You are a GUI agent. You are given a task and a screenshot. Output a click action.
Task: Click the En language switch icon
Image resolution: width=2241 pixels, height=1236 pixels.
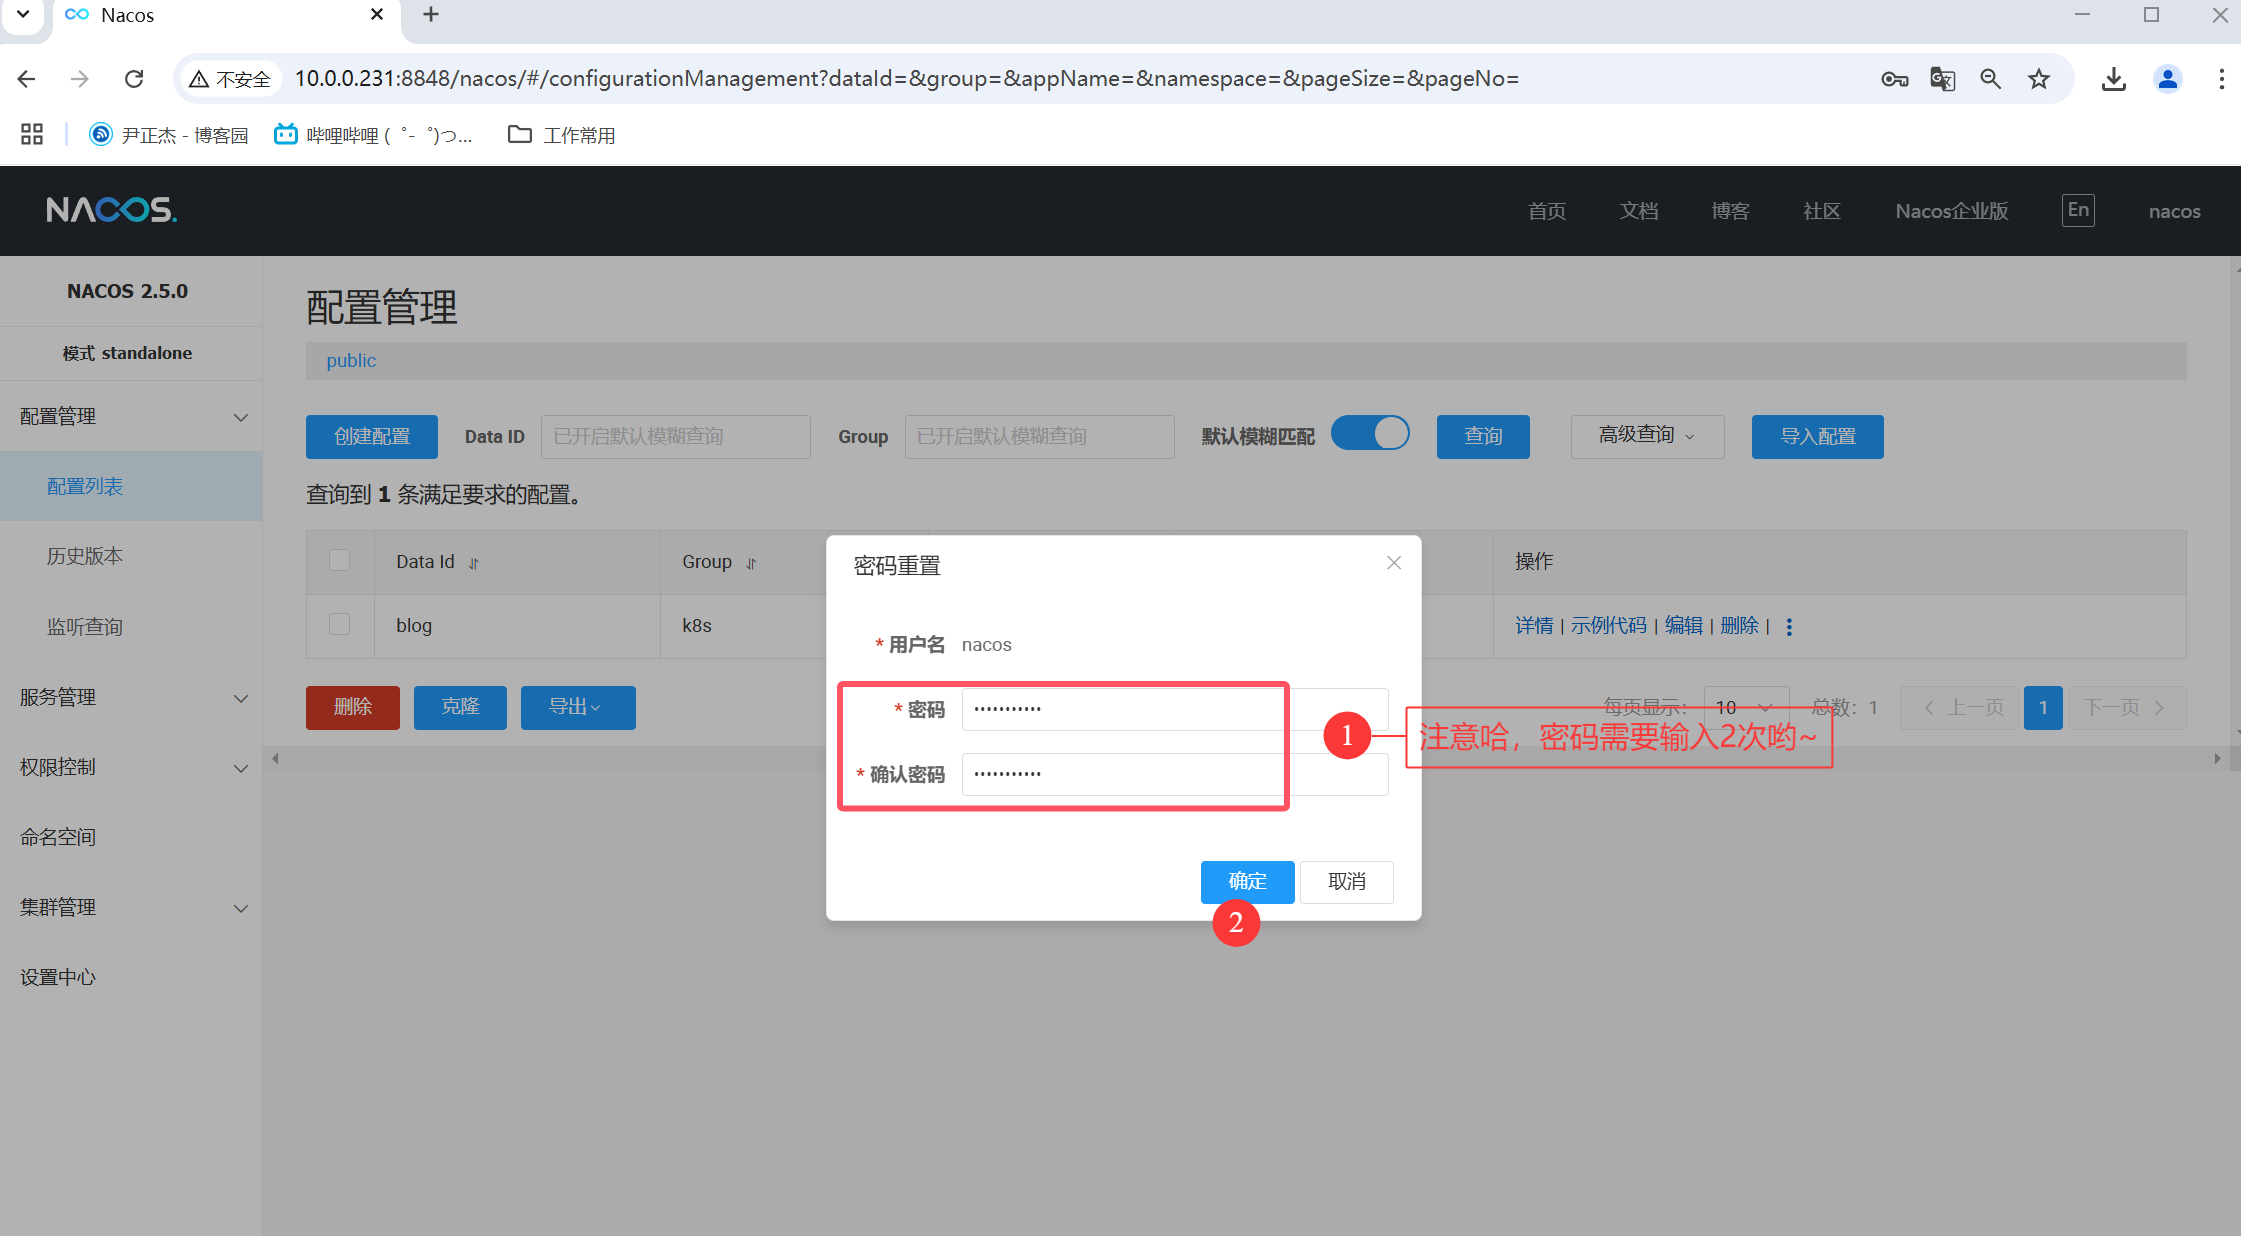[2078, 210]
